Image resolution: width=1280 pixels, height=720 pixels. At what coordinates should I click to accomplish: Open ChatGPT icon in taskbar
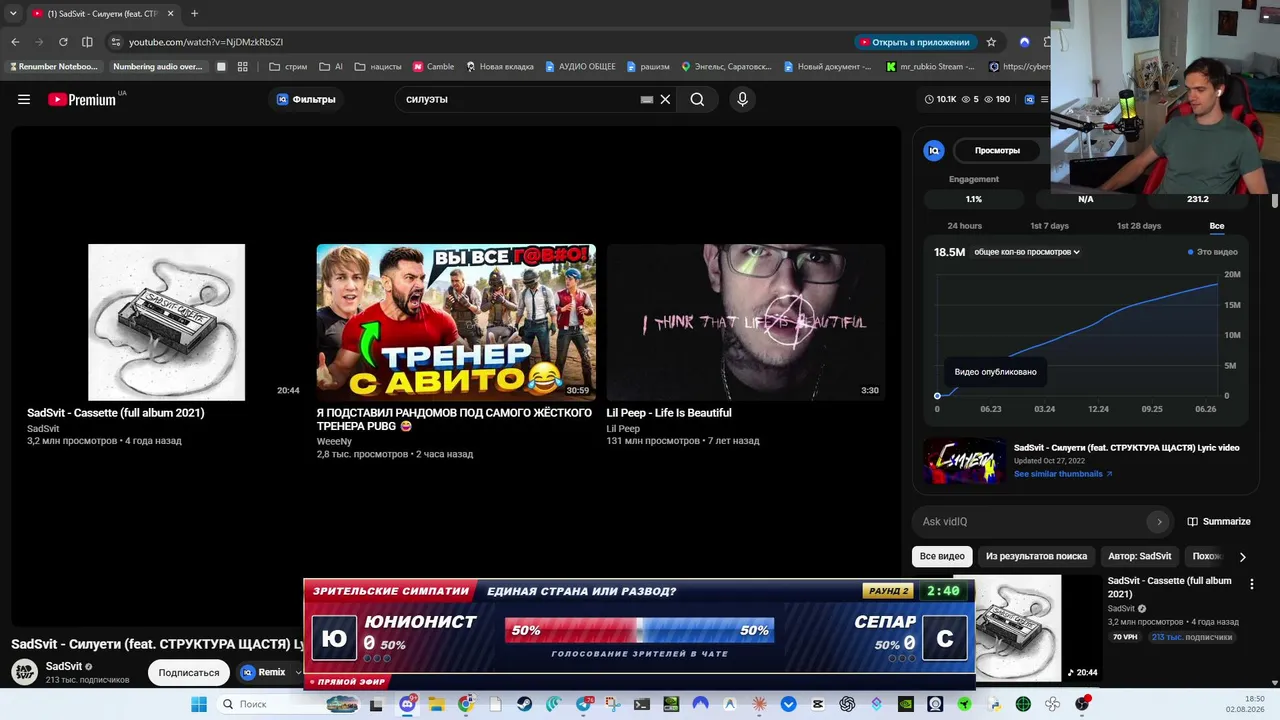[847, 704]
